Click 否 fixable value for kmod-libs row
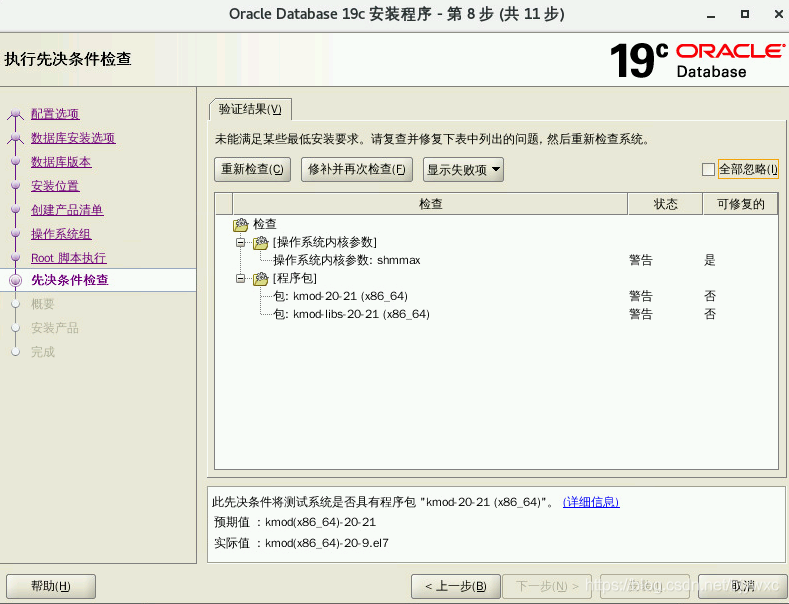Screen dimensions: 789x604 click(x=709, y=314)
